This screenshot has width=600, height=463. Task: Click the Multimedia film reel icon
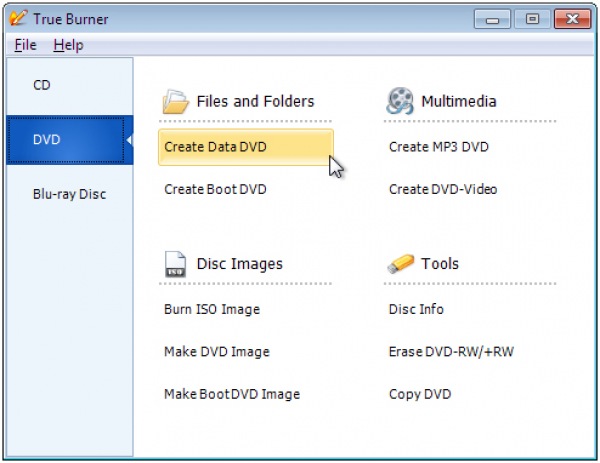(400, 101)
